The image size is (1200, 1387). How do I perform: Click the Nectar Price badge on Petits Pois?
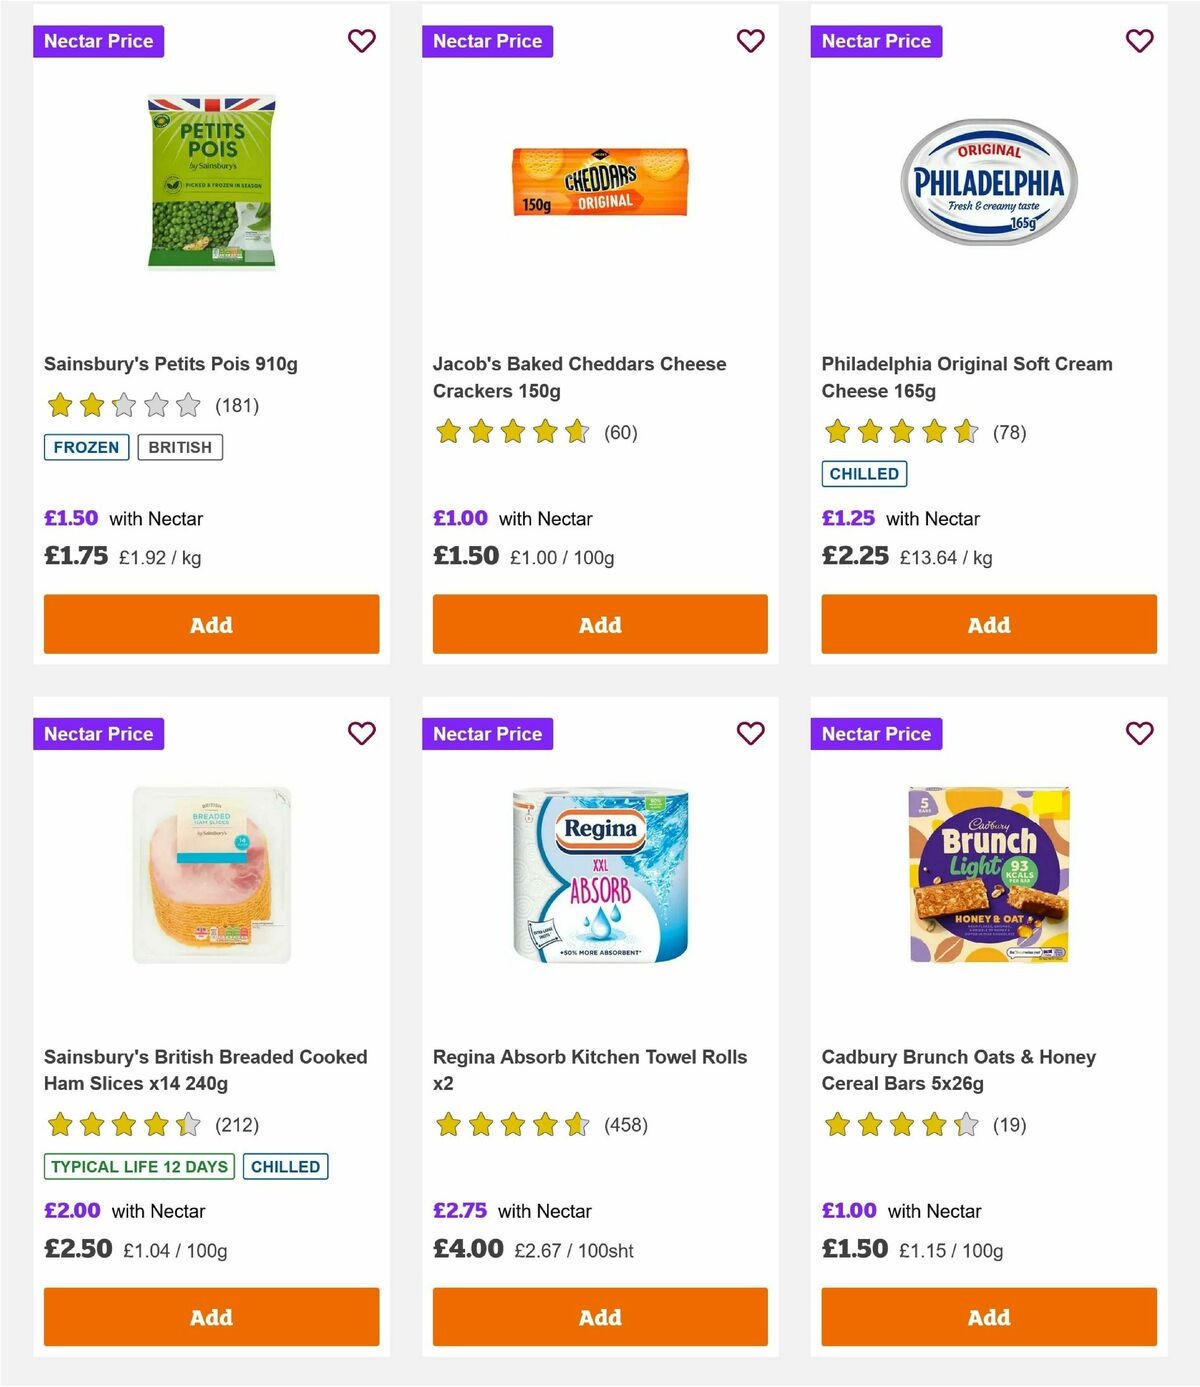(99, 41)
